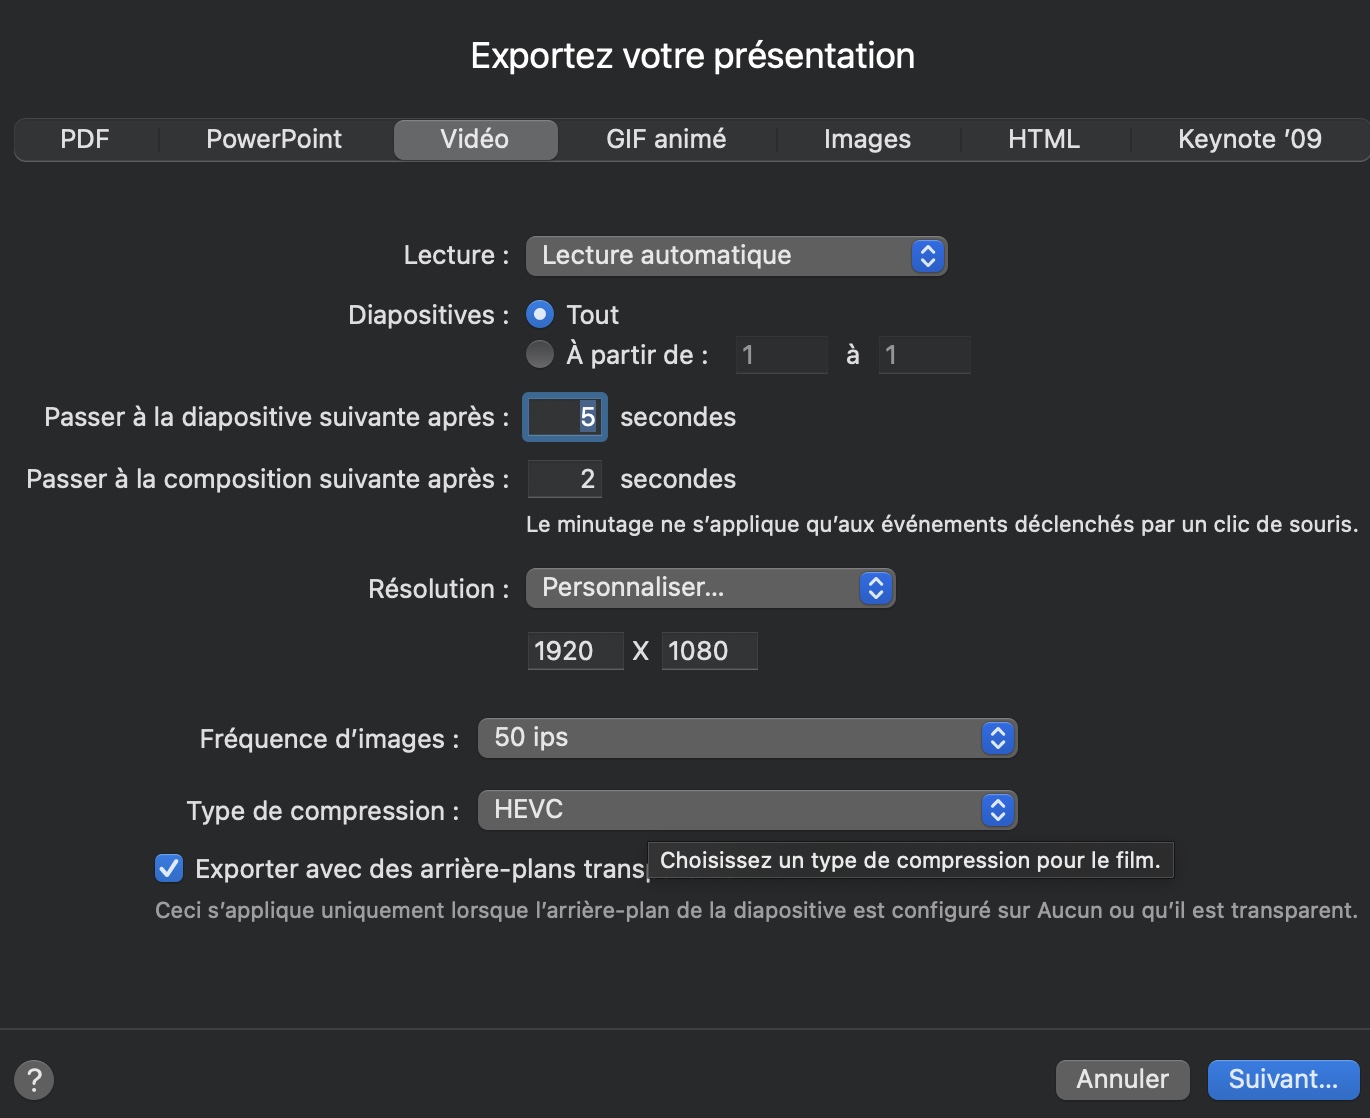Open the Type de compression HEVC dropdown

coord(747,810)
